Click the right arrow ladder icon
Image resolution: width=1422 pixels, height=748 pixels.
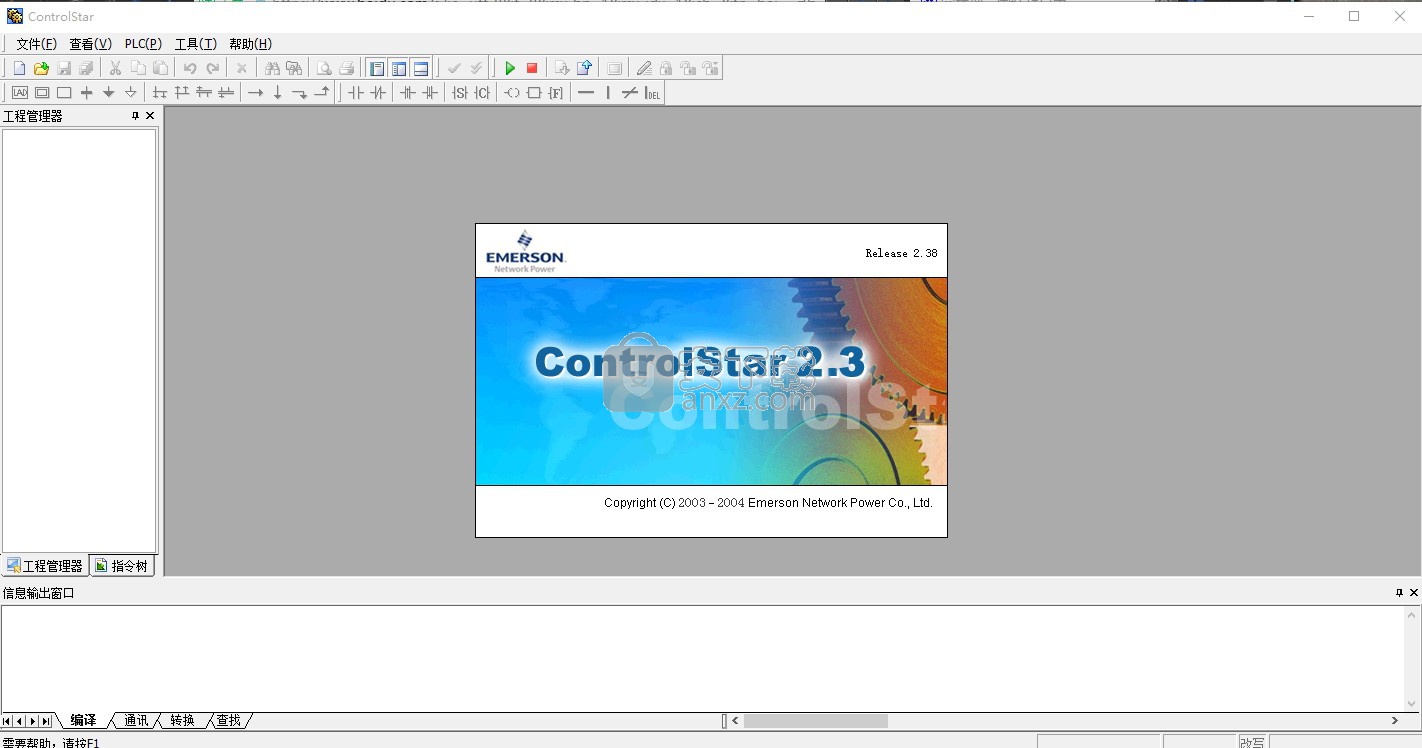(x=256, y=93)
